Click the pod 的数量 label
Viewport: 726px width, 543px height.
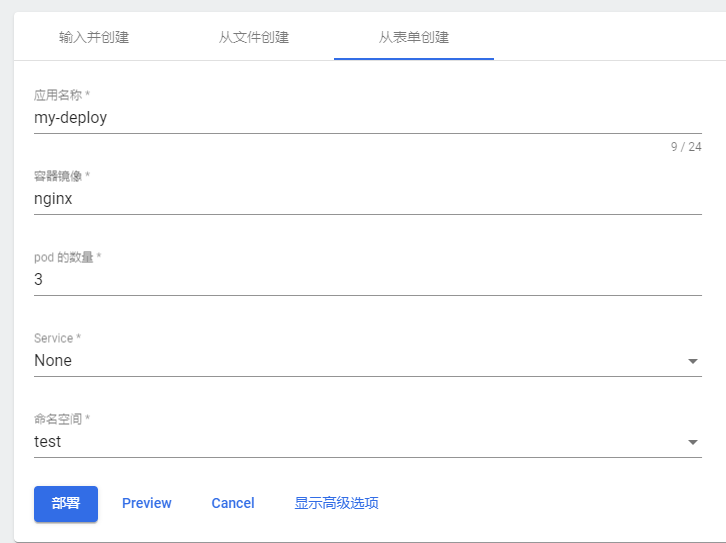coord(68,257)
